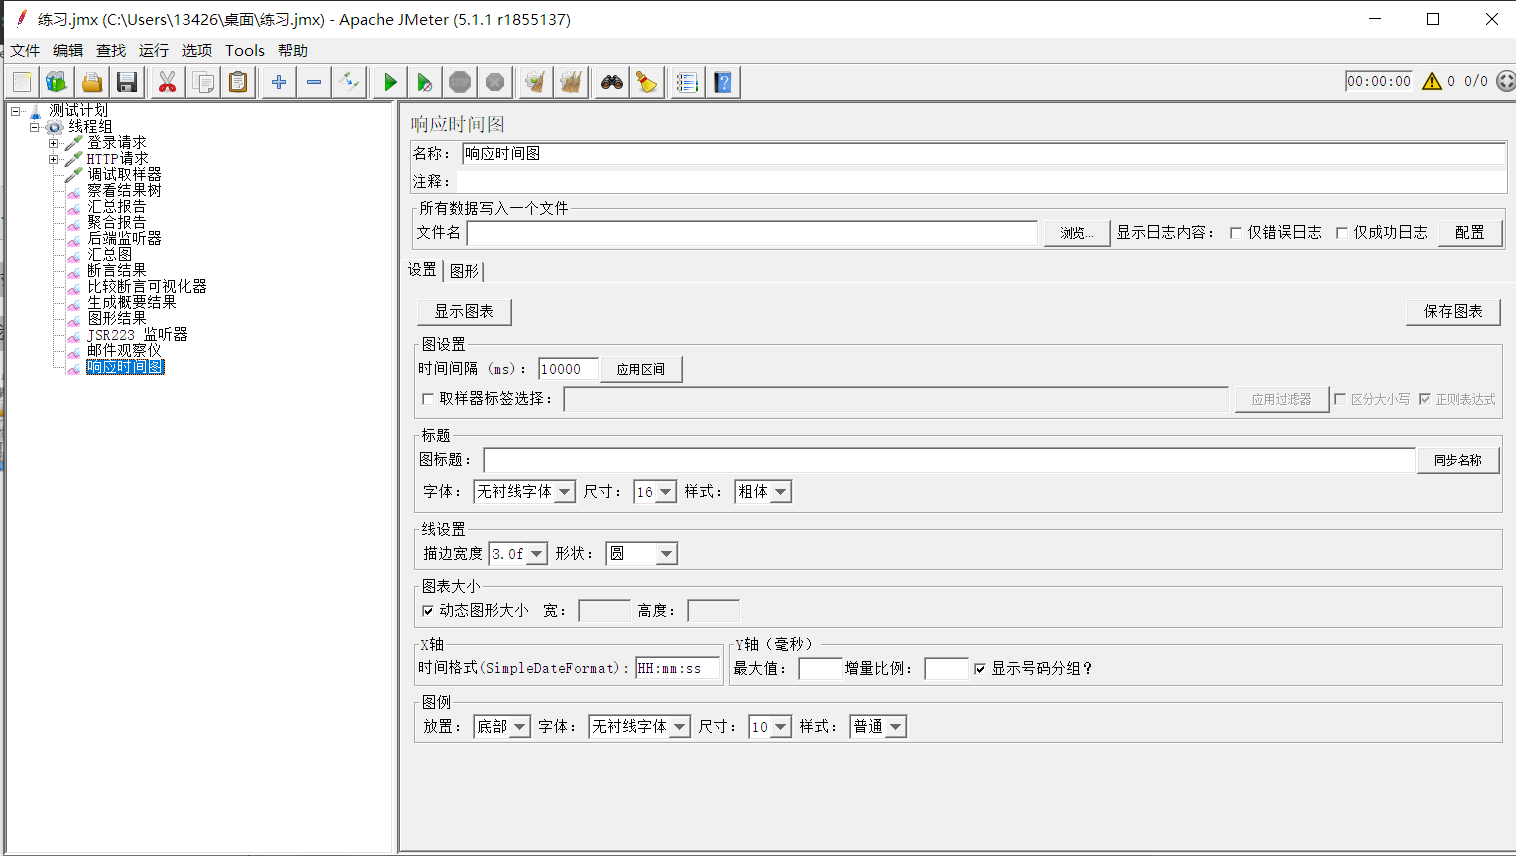
Task: Switch to the 设置 tab
Action: (422, 270)
